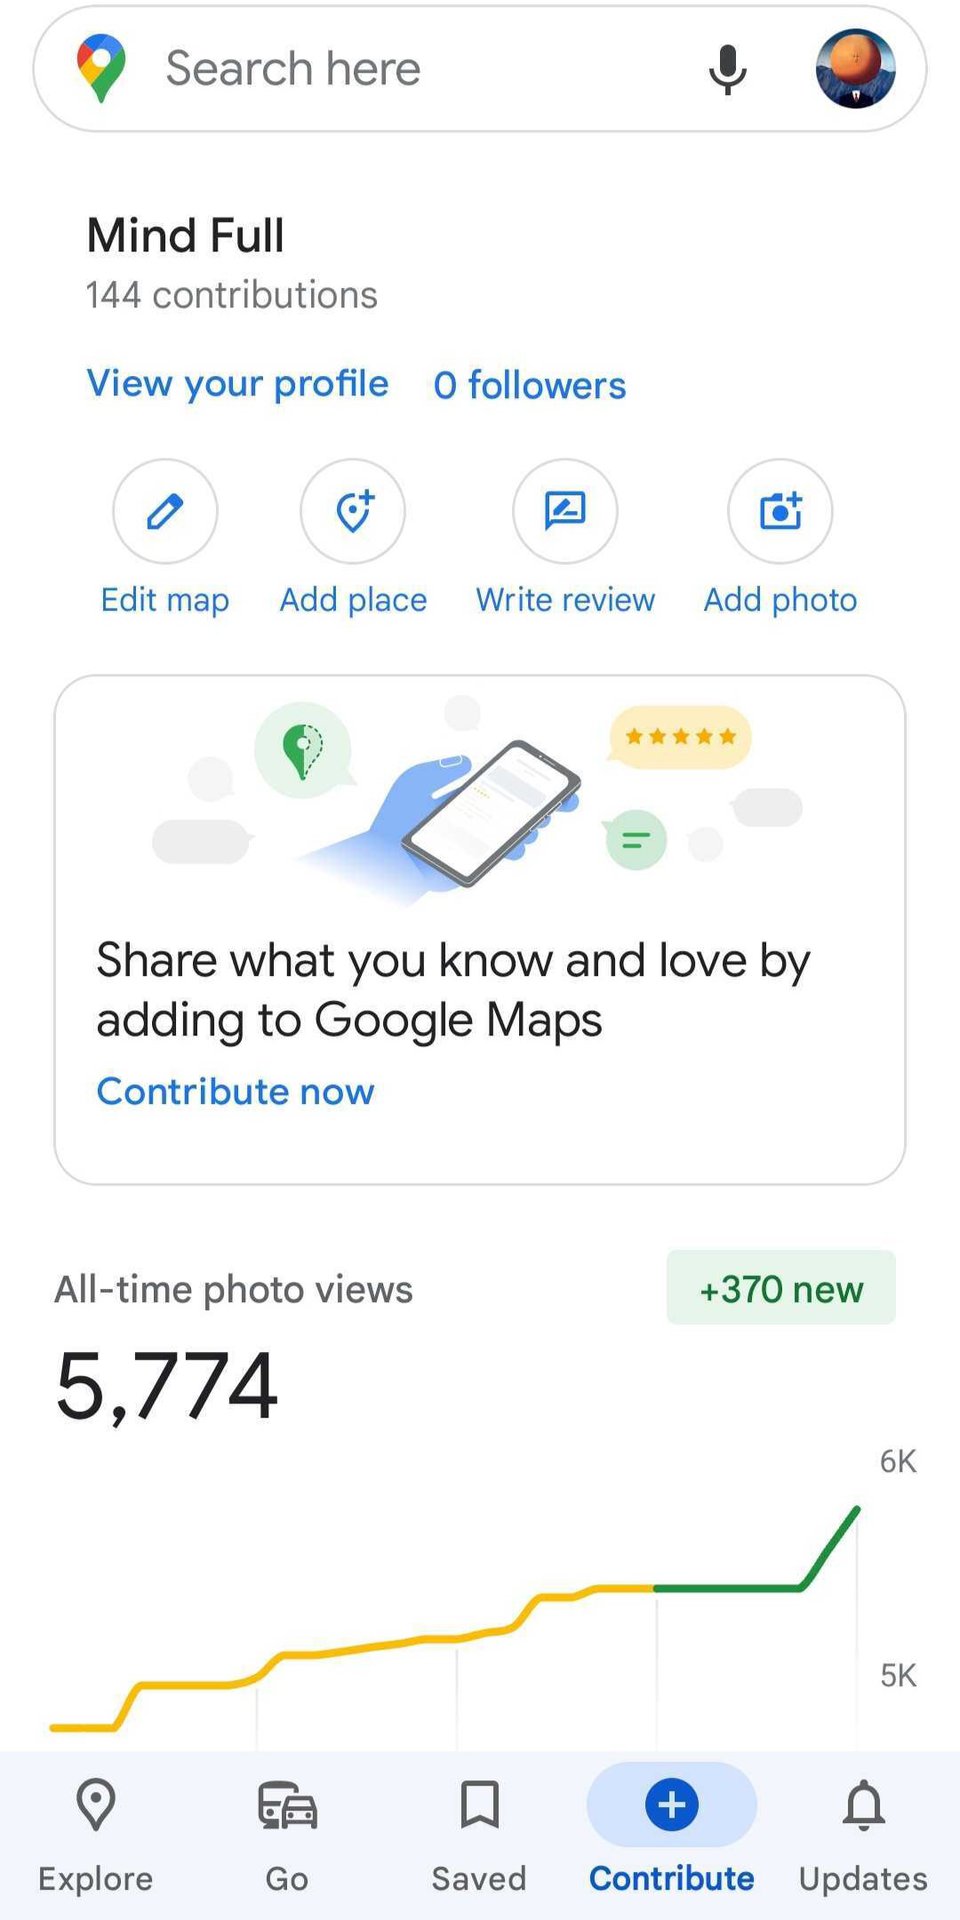960x1920 pixels.
Task: Open the Saved tab
Action: [x=479, y=1834]
